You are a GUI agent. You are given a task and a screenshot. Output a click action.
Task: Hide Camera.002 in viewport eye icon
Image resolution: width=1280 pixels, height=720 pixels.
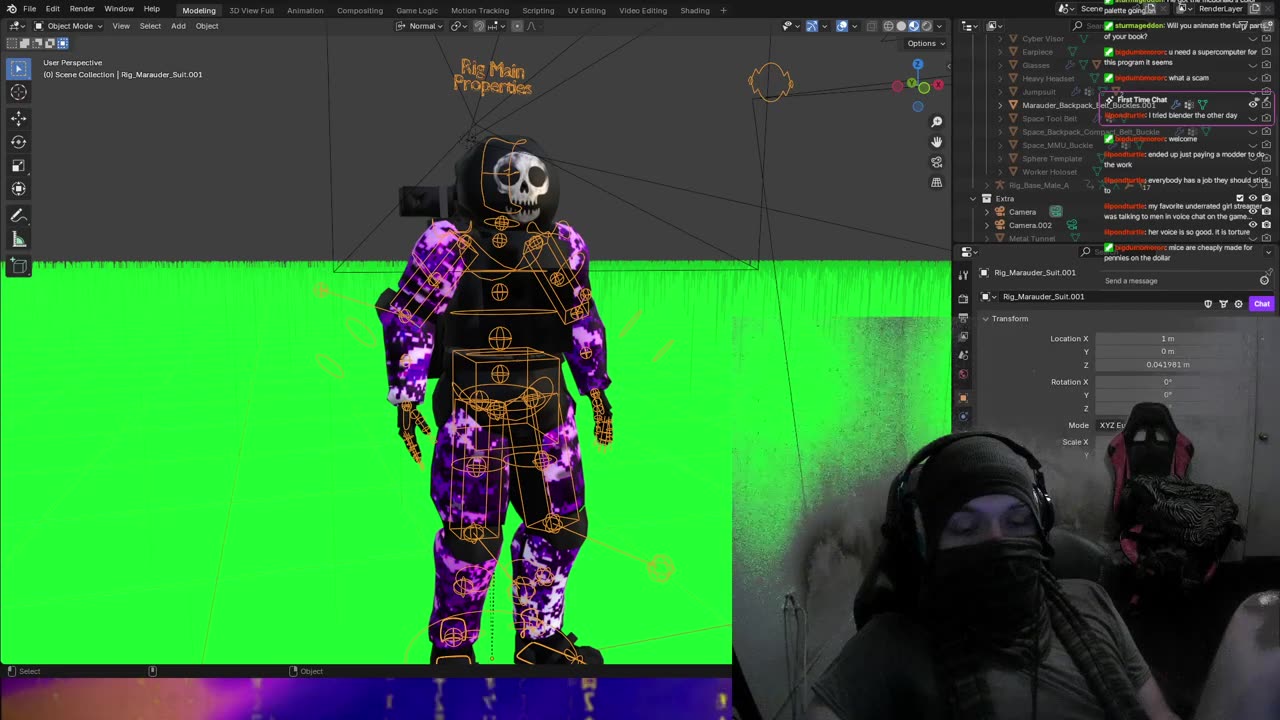coord(1253,225)
